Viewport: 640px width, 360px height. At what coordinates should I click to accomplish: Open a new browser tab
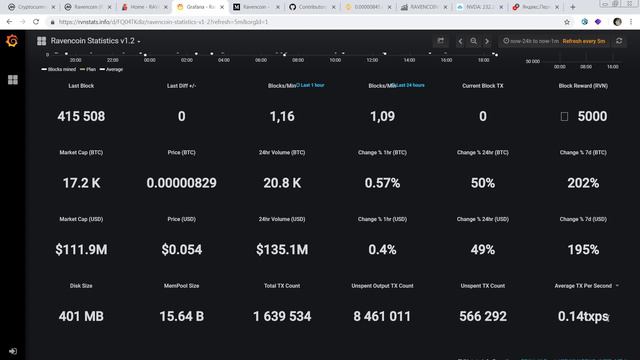(x=573, y=7)
